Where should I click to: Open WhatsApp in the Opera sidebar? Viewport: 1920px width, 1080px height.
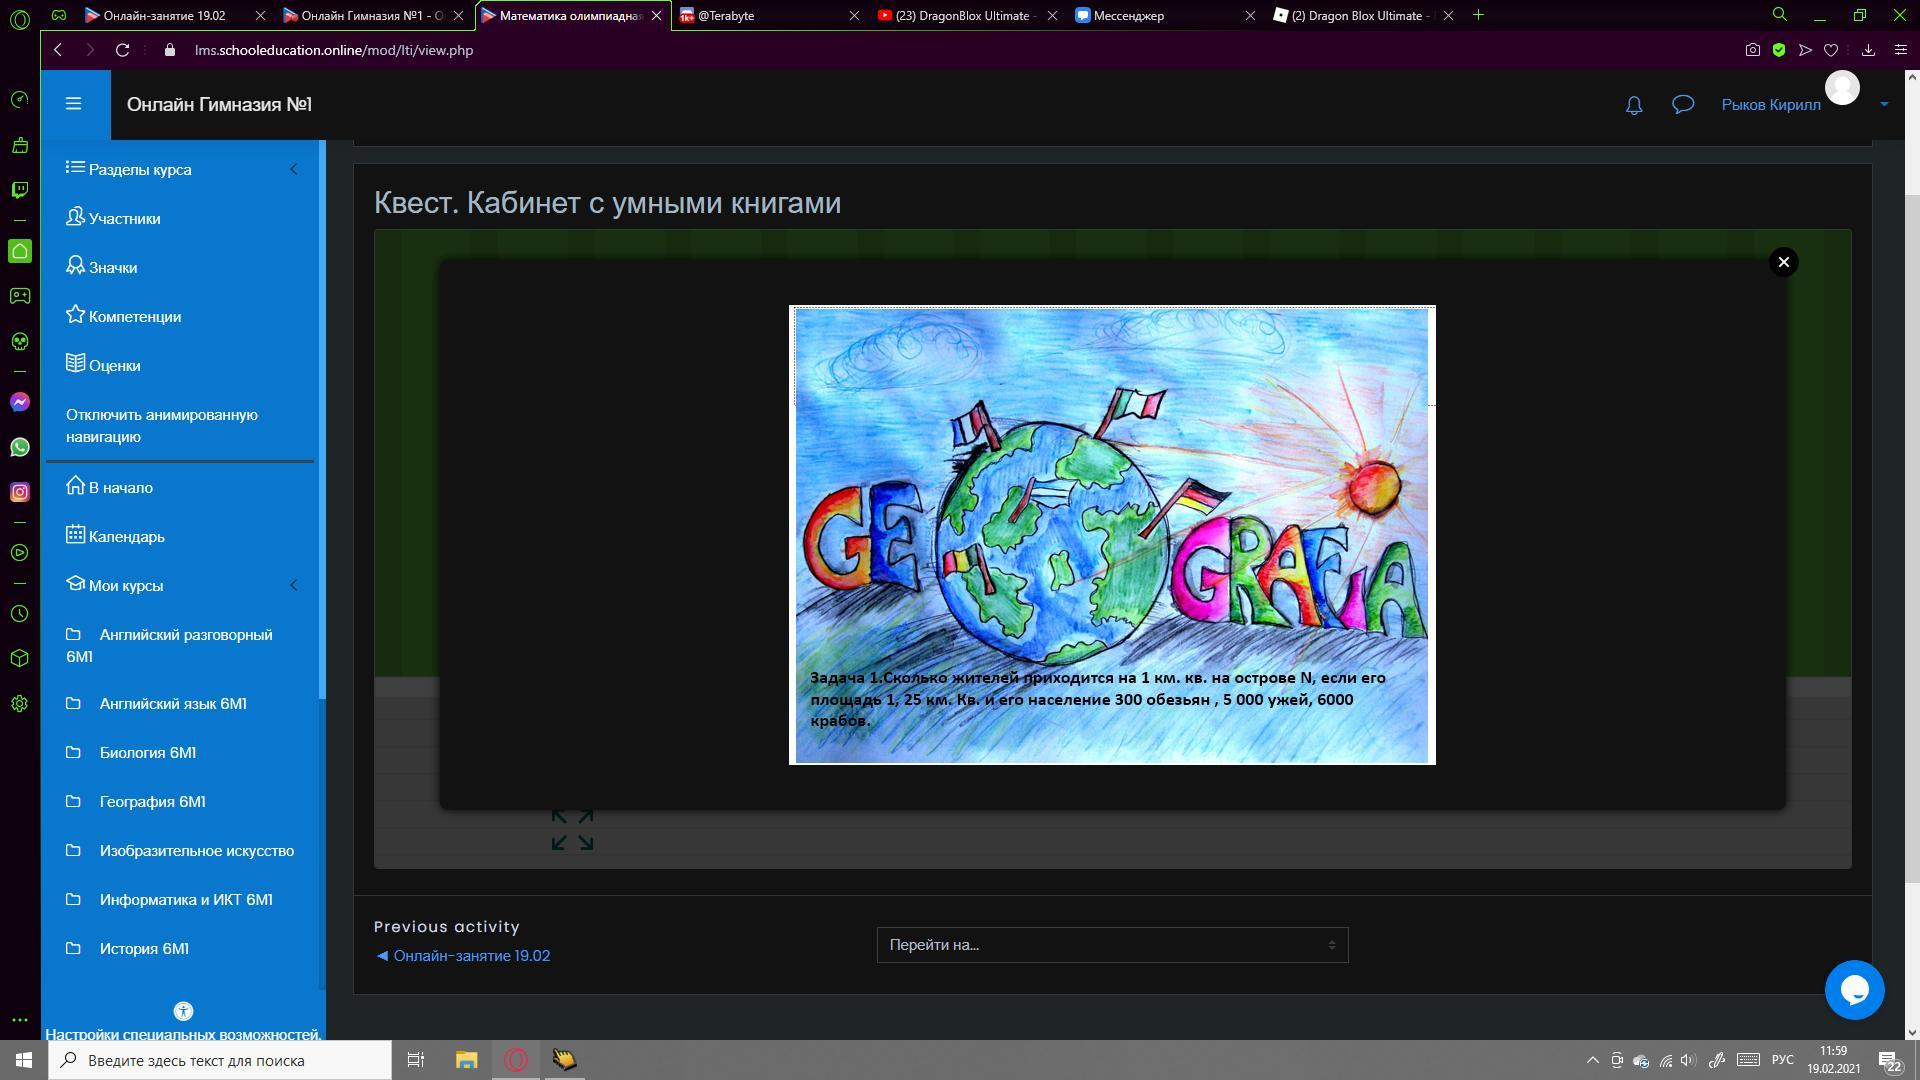(x=19, y=447)
